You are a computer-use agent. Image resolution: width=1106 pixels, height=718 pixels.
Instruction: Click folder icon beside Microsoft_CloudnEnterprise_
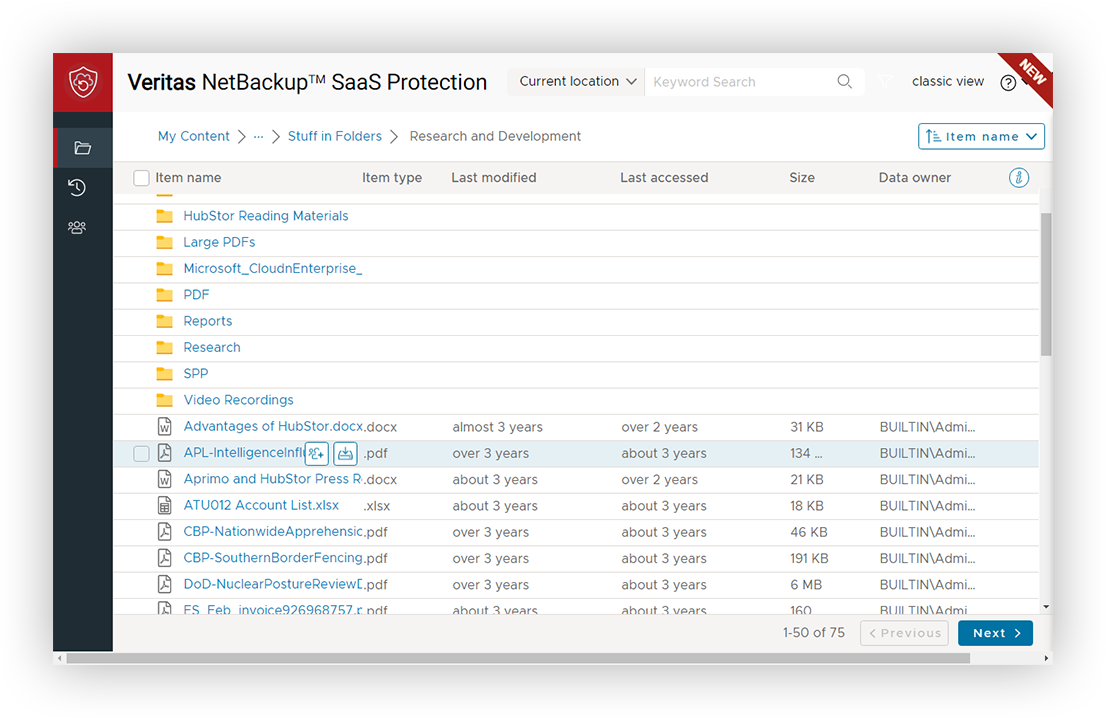(x=164, y=268)
